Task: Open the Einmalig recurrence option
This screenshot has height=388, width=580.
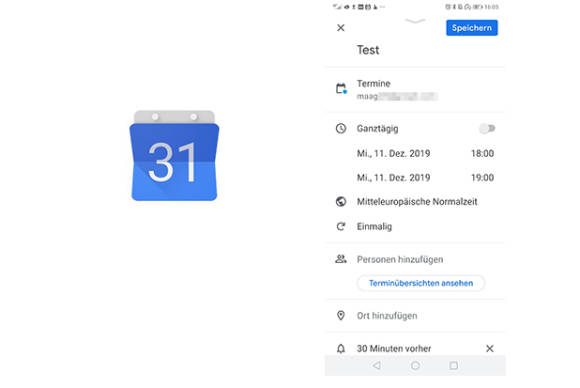Action: pyautogui.click(x=374, y=226)
